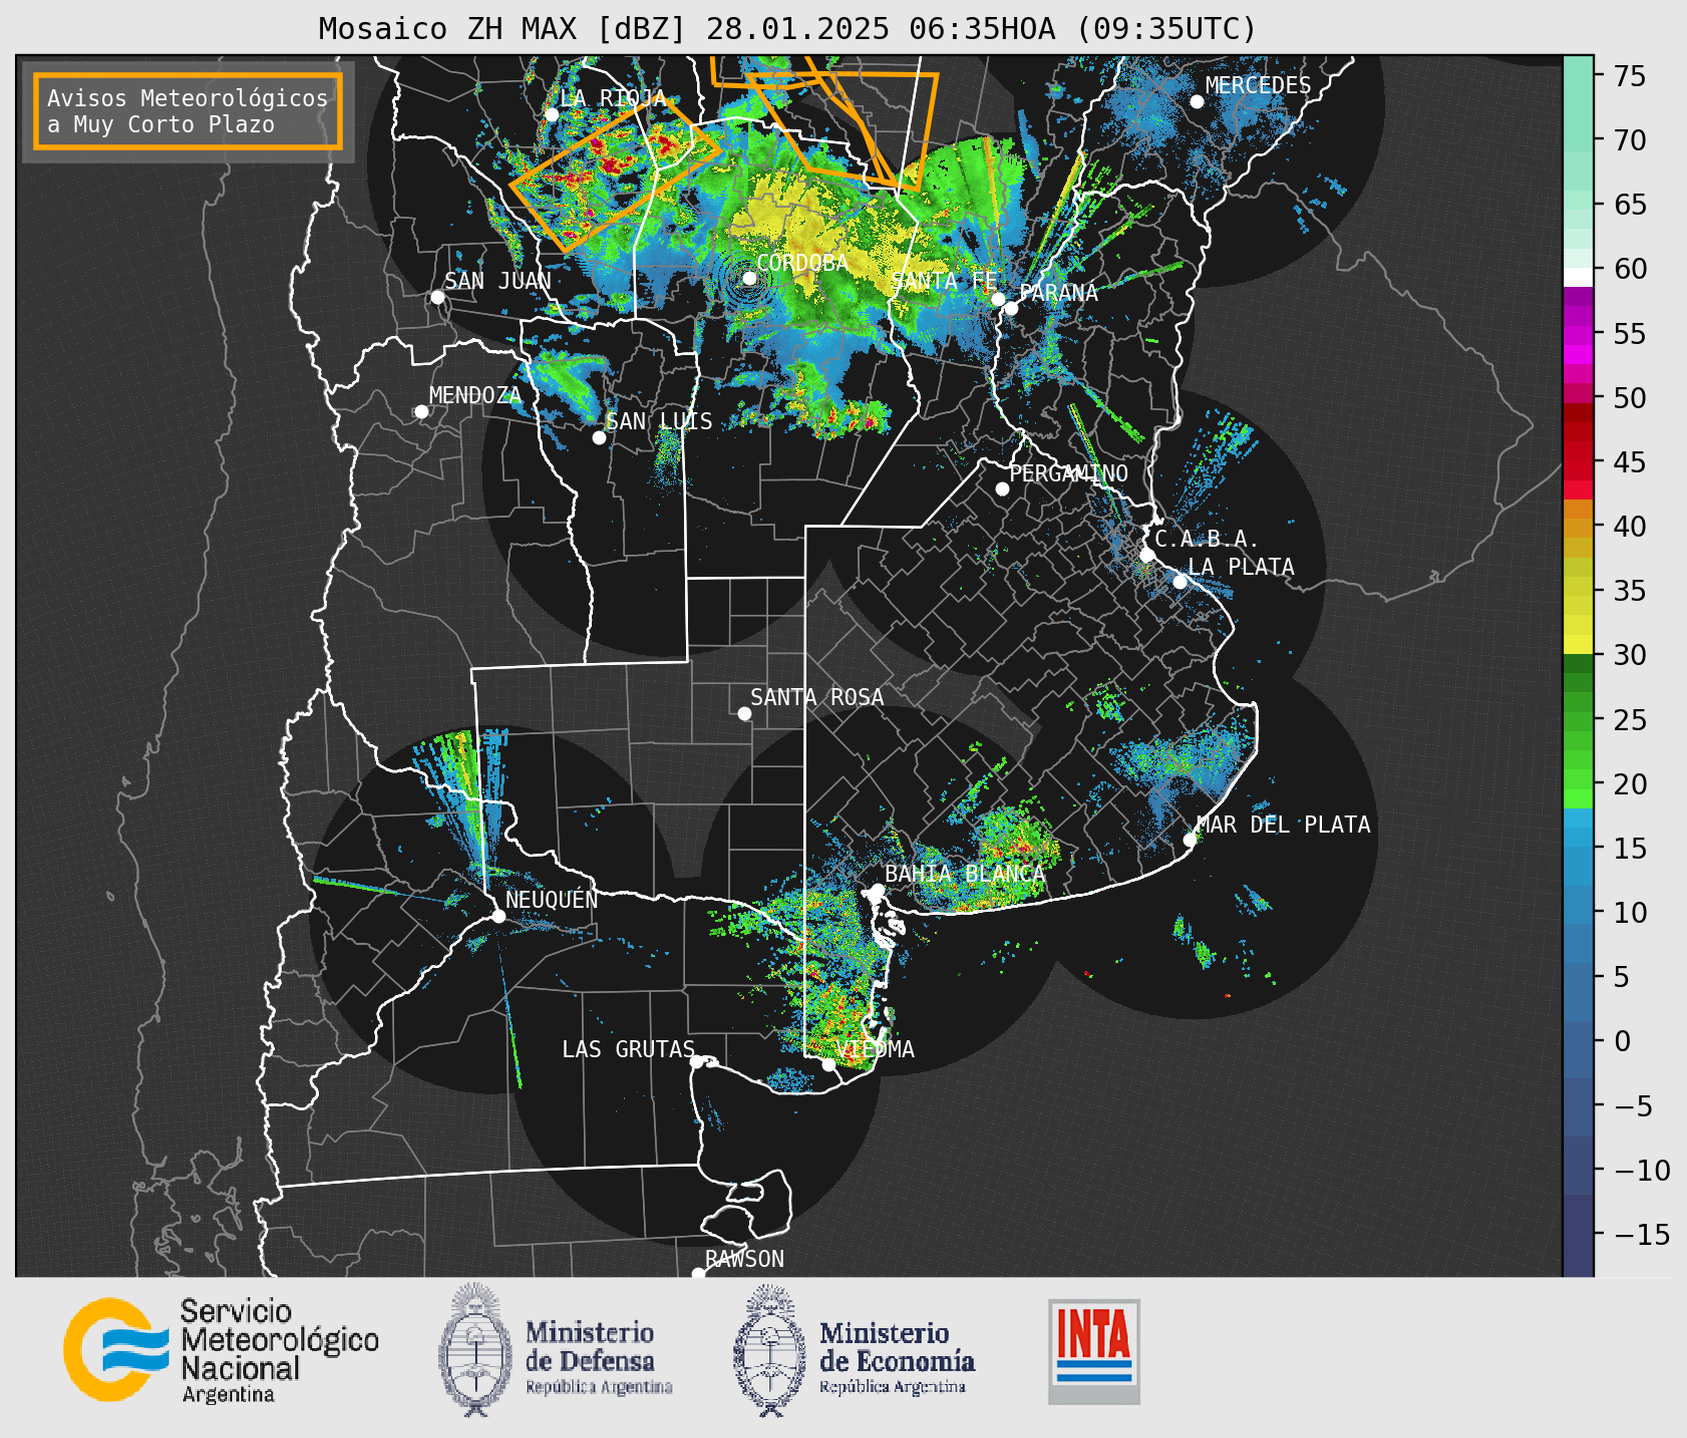1687x1438 pixels.
Task: Click the BAHÍA BLANCA city marker dot
Action: [877, 890]
